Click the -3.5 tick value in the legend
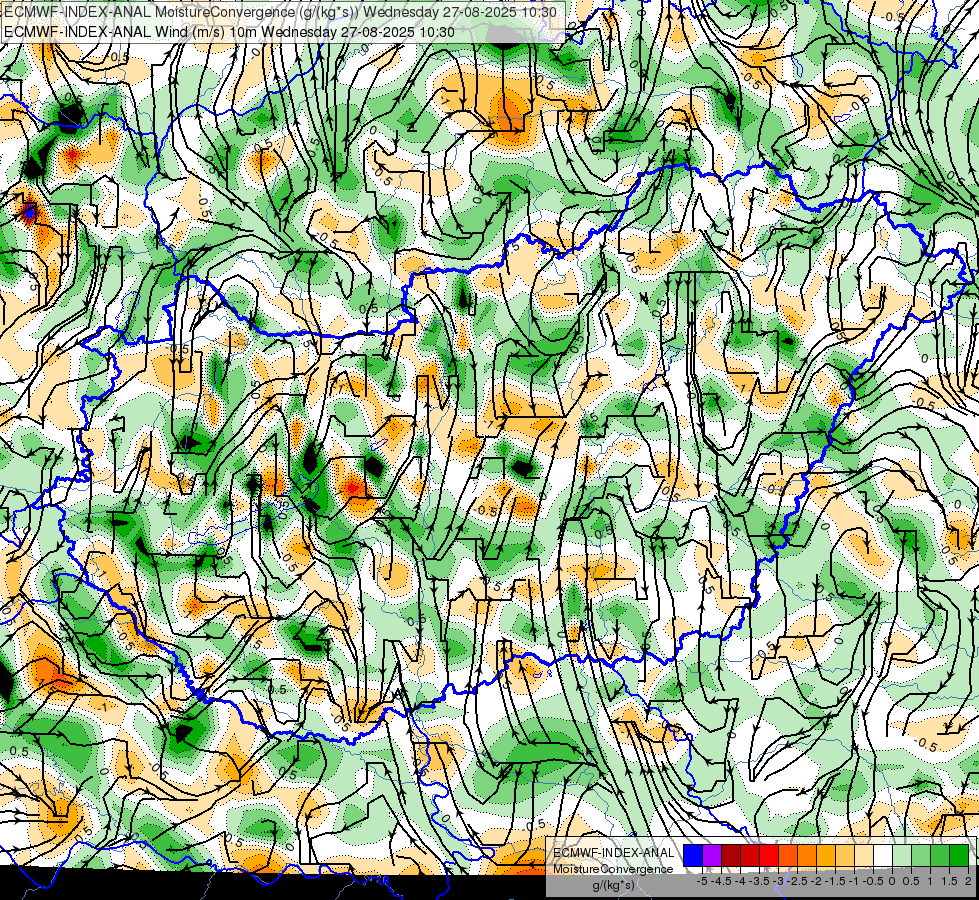979x900 pixels. pos(759,881)
